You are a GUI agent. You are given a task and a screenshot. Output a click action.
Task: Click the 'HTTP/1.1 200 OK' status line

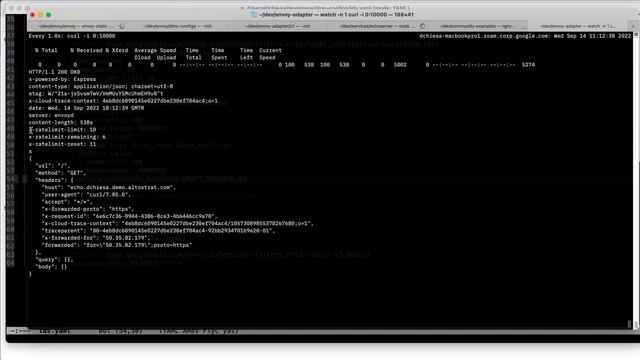[x=54, y=72]
